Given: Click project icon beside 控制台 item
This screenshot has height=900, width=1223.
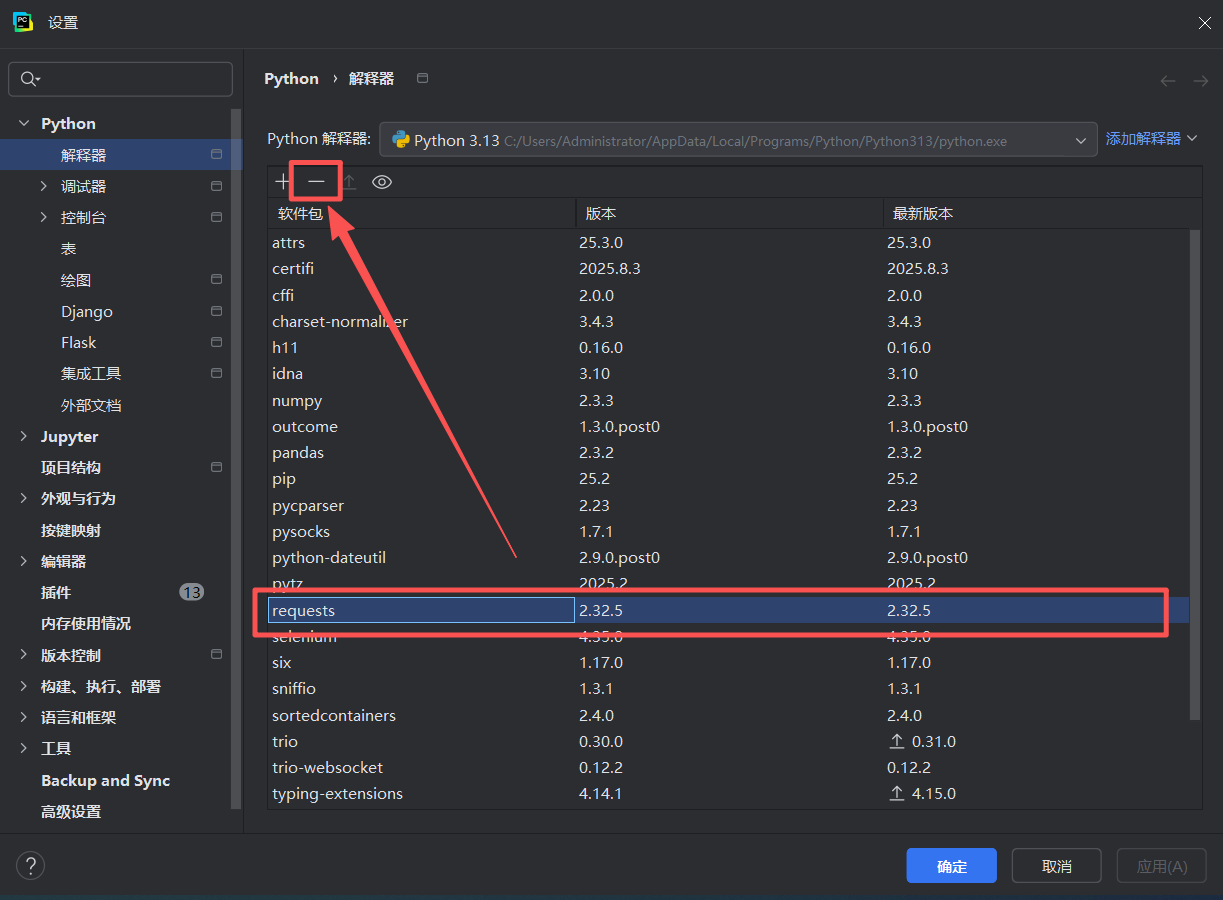Looking at the screenshot, I should click(x=216, y=217).
